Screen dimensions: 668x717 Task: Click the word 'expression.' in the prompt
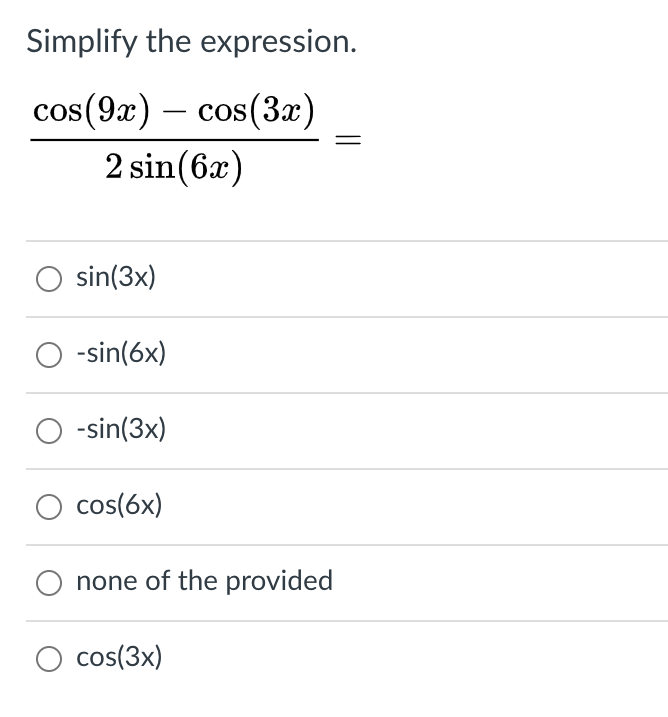coord(278,42)
